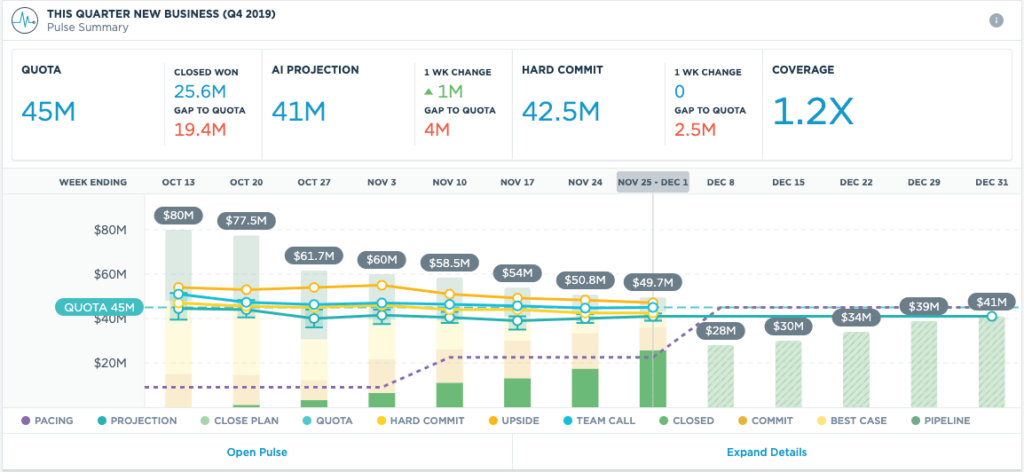Click the QUOTA 45M line tag
1024x472 pixels.
point(99,307)
